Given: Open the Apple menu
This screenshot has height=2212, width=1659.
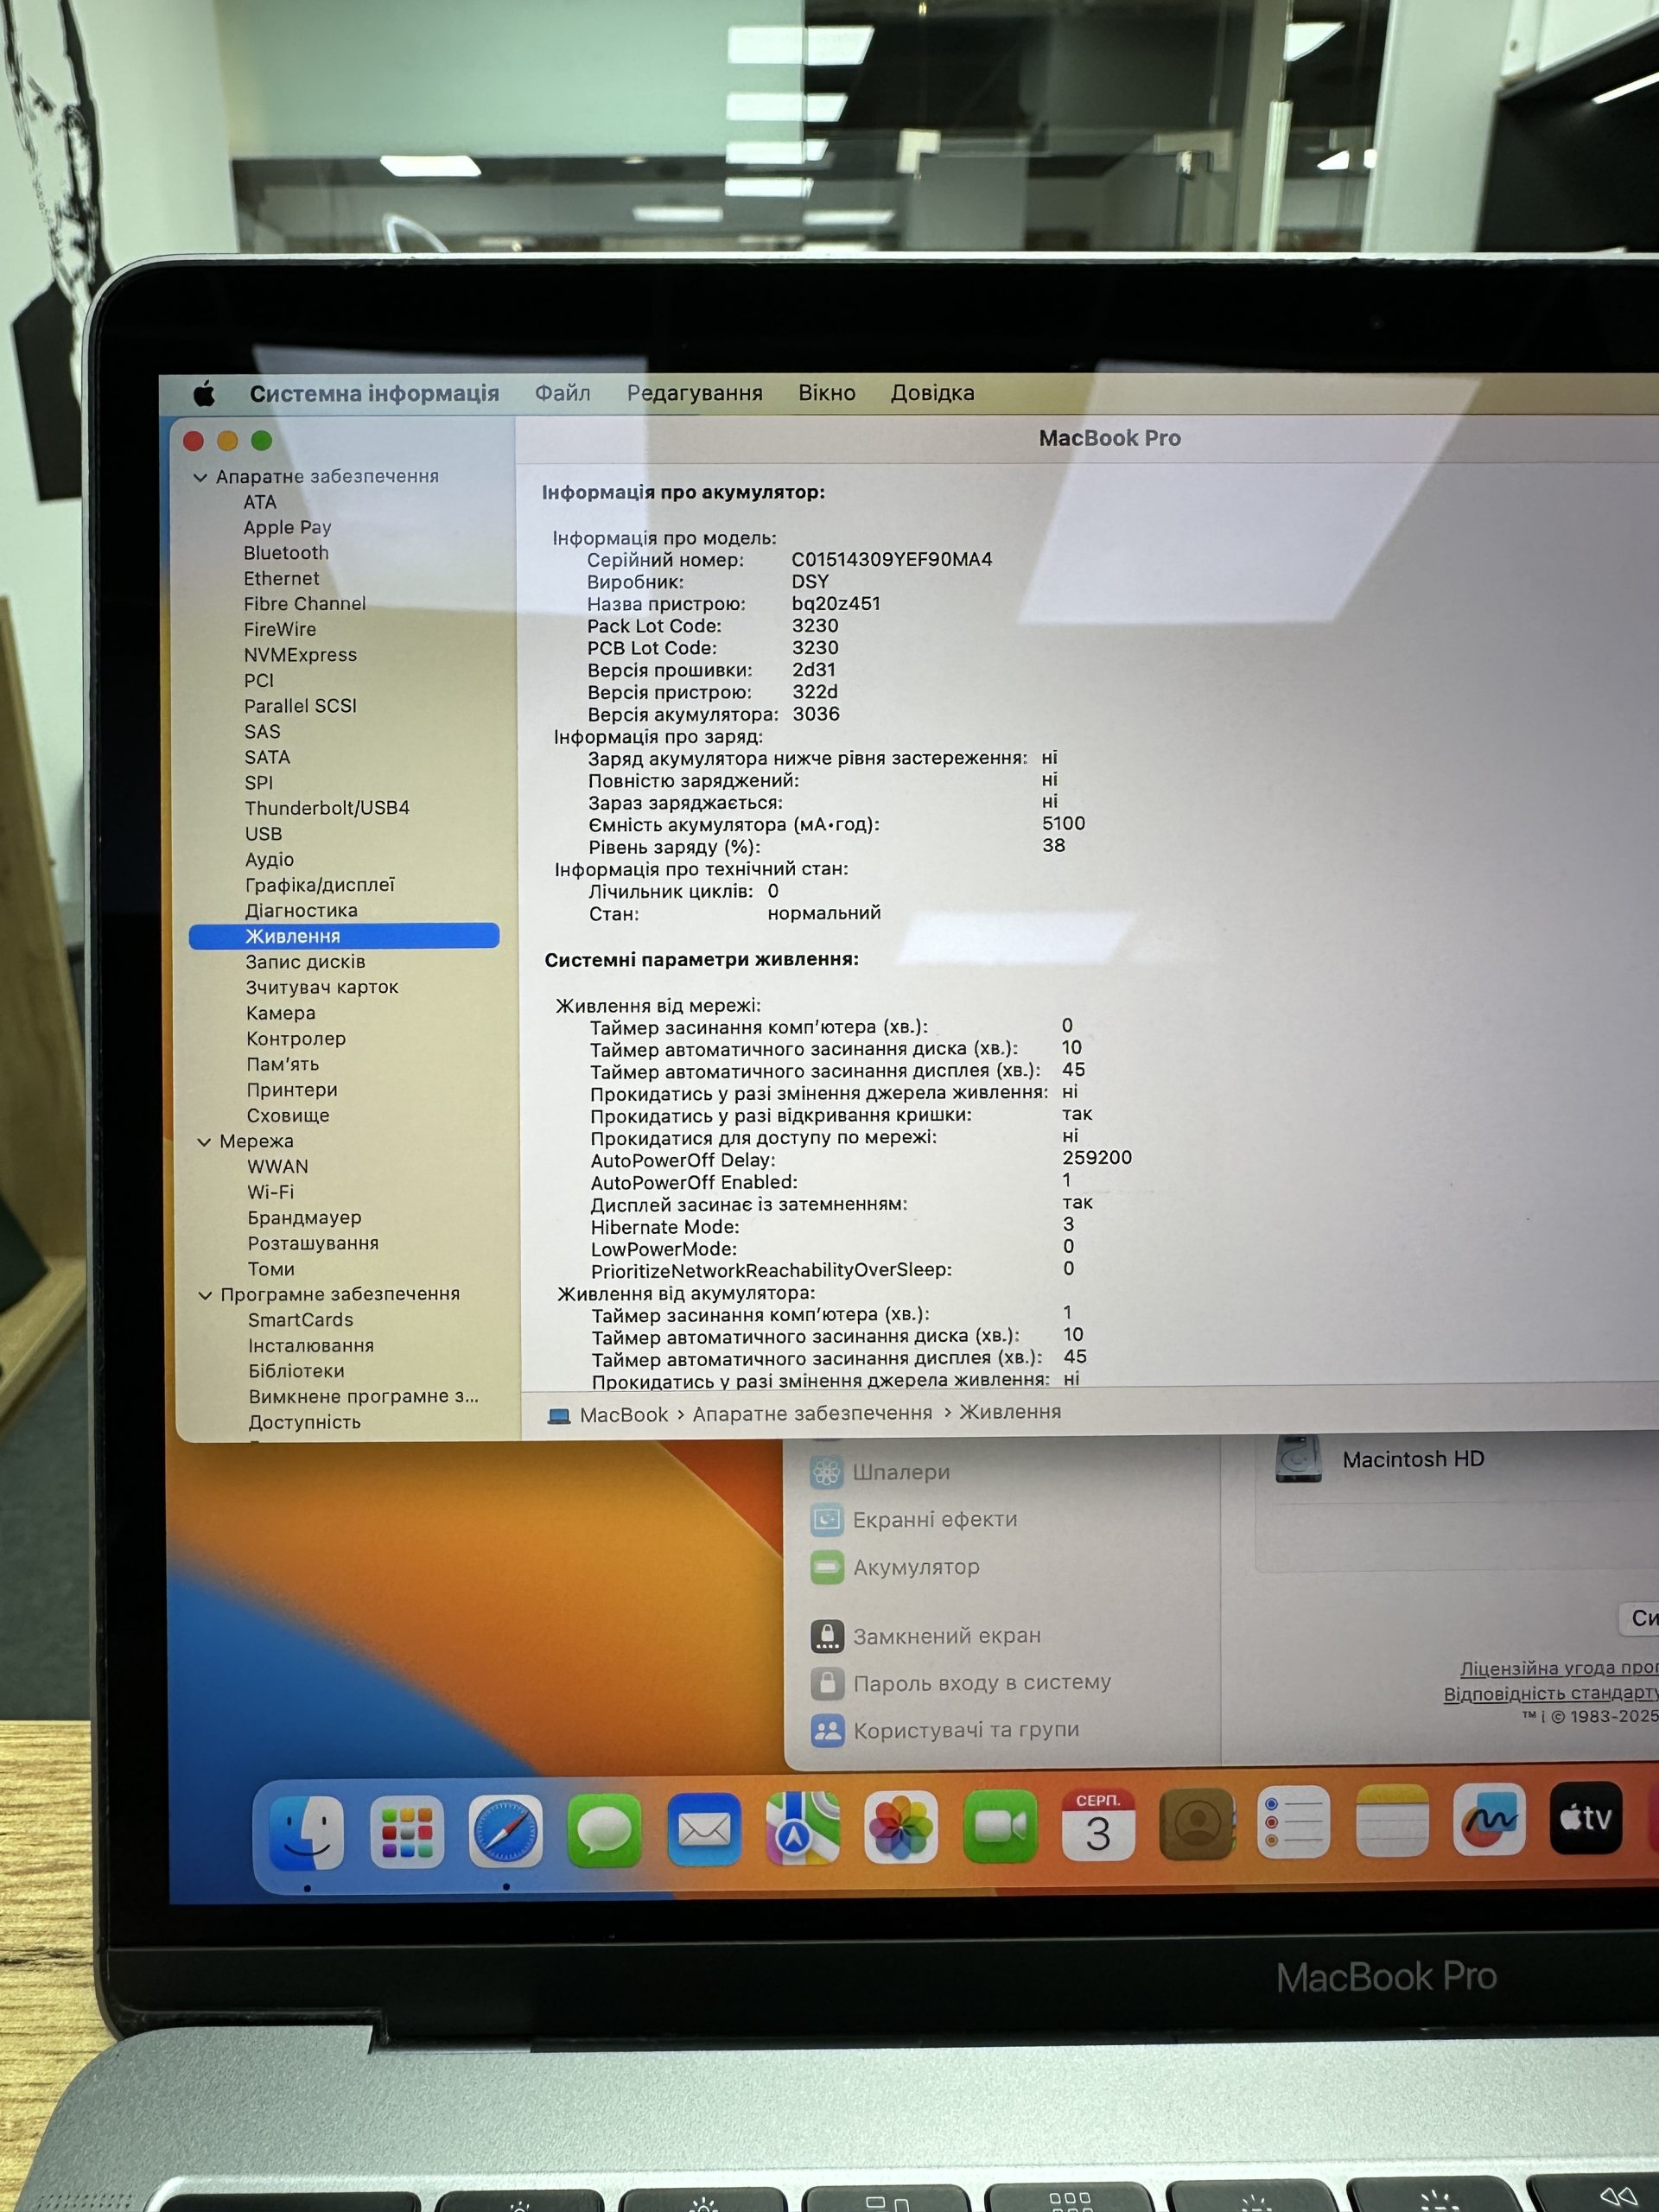Looking at the screenshot, I should tap(204, 394).
